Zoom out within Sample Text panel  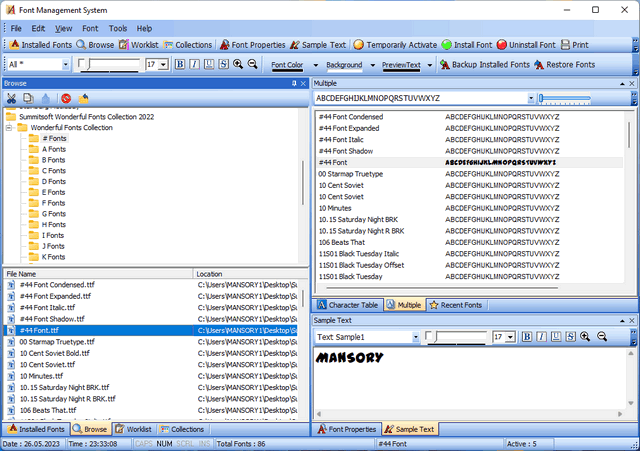[602, 337]
